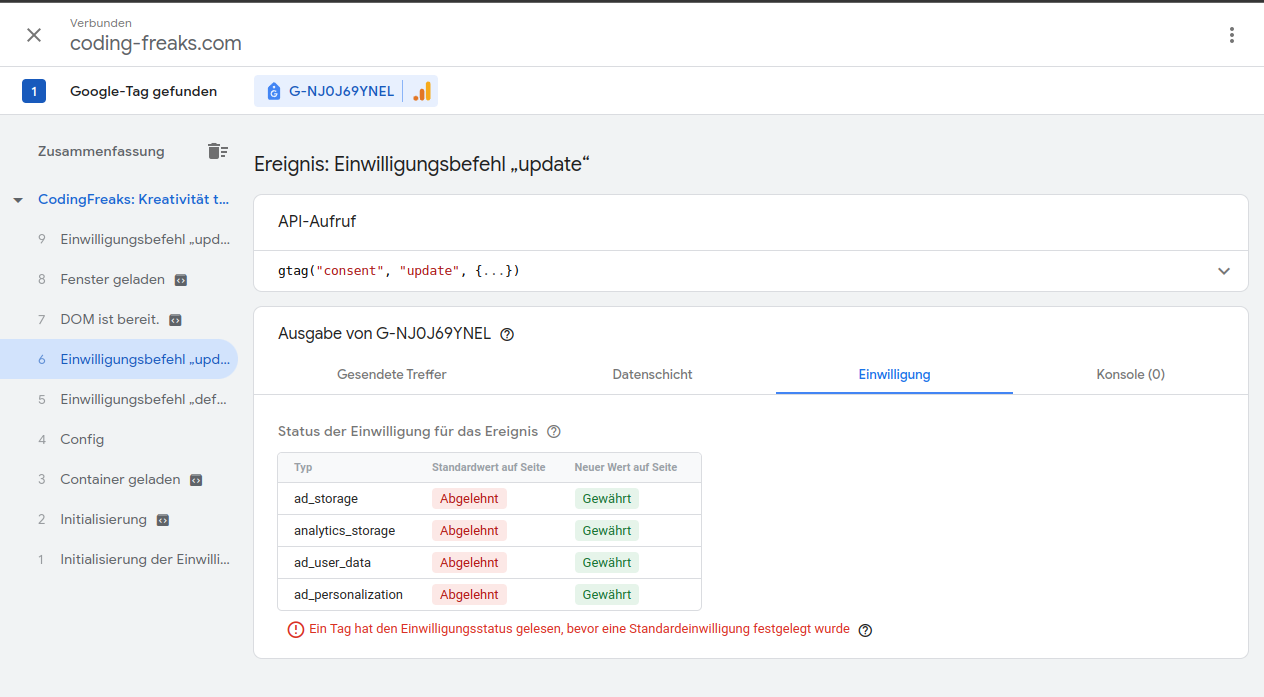Click the code icon beside Fenster geladen
The width and height of the screenshot is (1264, 697).
pos(180,279)
